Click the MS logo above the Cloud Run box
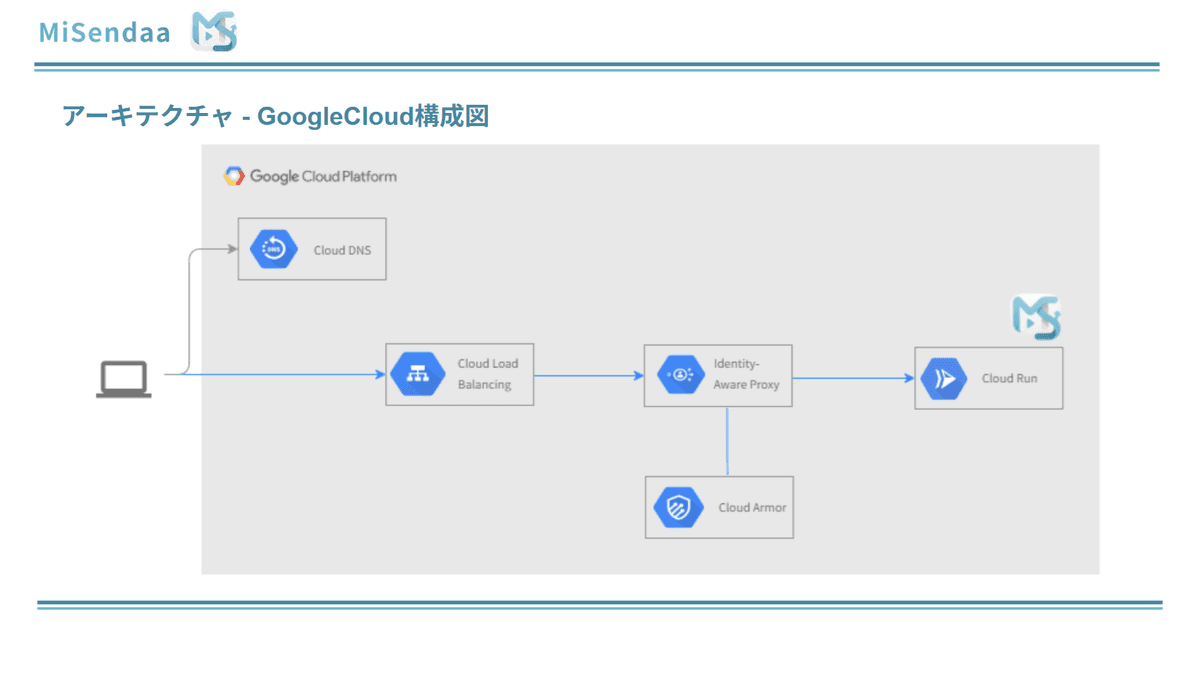 (1036, 317)
